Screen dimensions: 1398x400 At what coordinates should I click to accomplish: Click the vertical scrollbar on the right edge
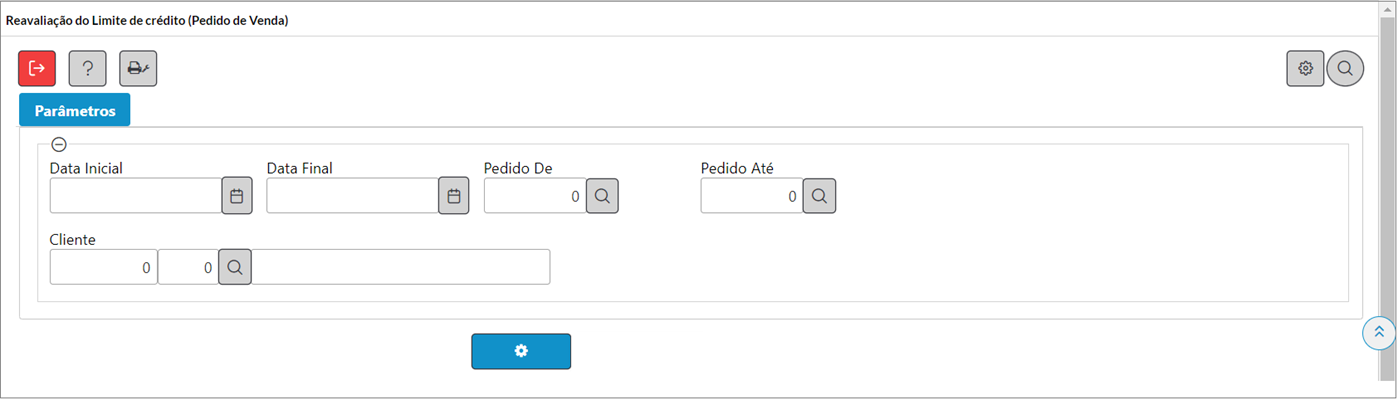click(1388, 200)
